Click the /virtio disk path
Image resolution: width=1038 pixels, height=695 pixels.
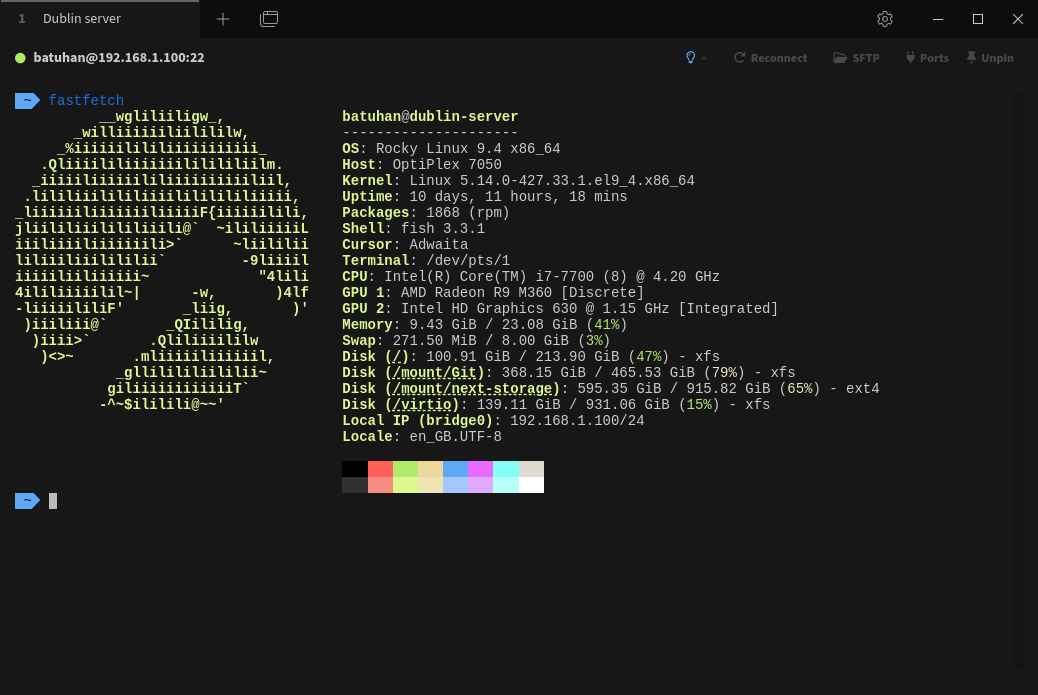[422, 404]
